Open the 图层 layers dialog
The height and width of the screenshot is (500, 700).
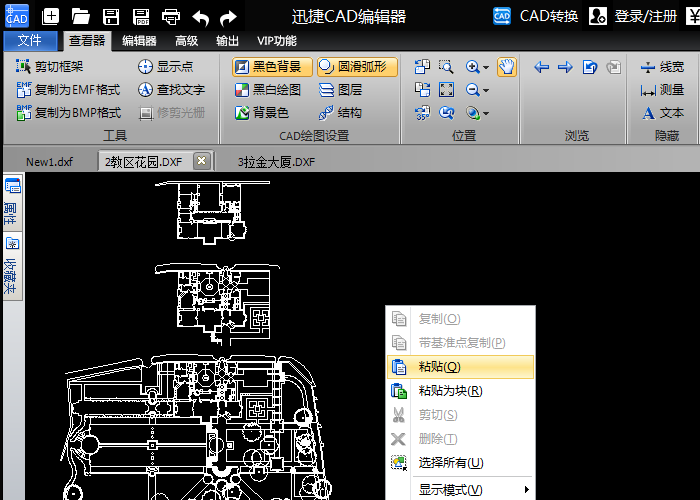341,90
